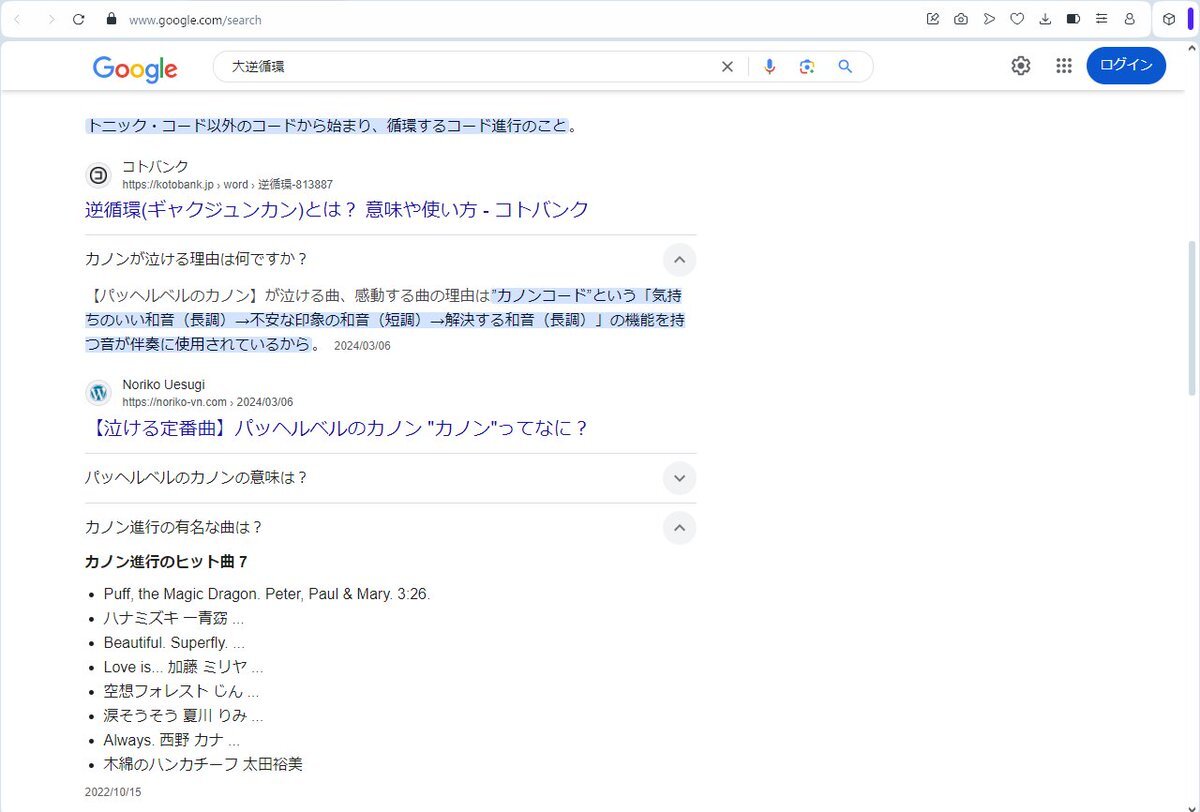Open the browser easy setup sliders icon
This screenshot has height=812, width=1200.
pos(1101,19)
